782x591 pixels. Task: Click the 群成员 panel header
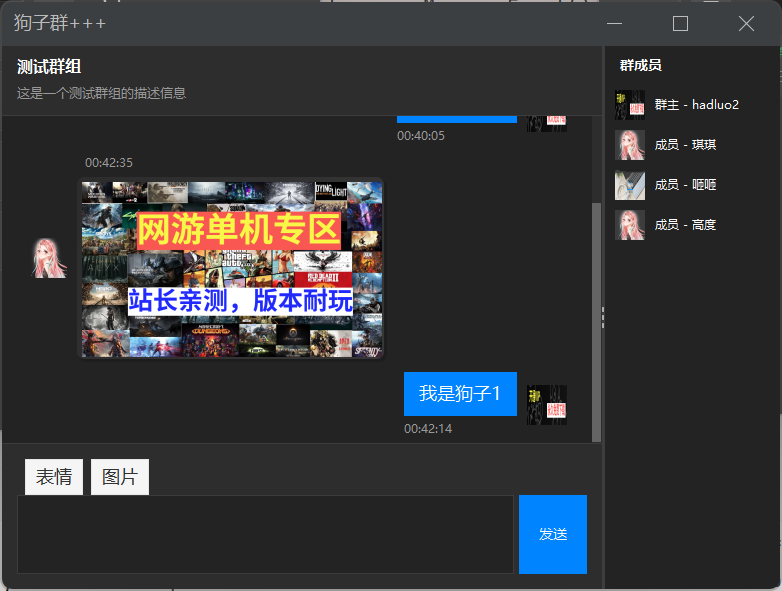[x=640, y=65]
